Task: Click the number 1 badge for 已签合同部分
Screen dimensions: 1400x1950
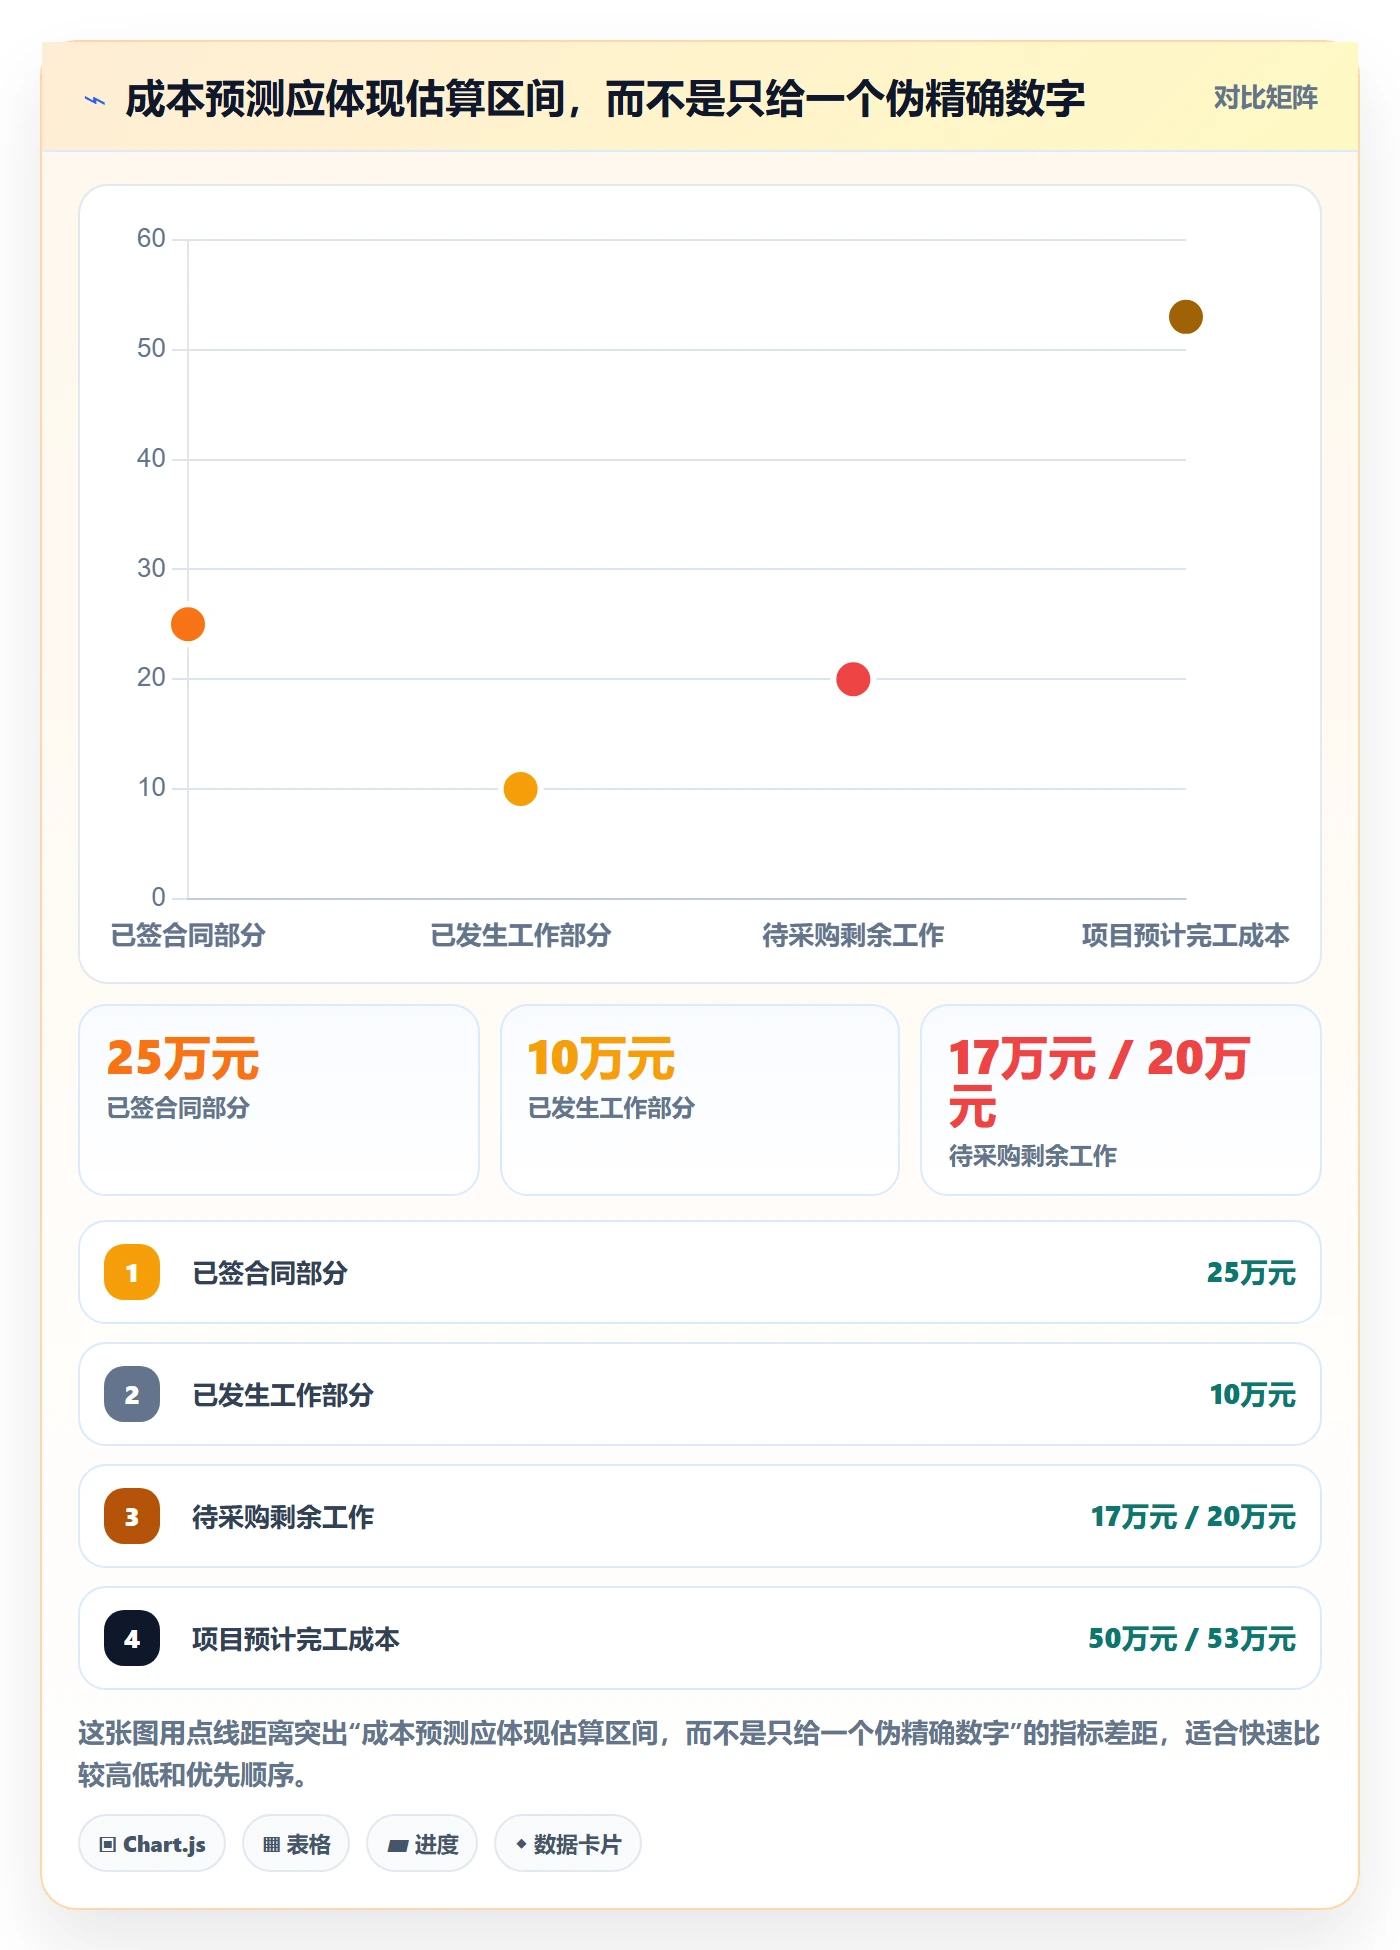Action: click(132, 1272)
